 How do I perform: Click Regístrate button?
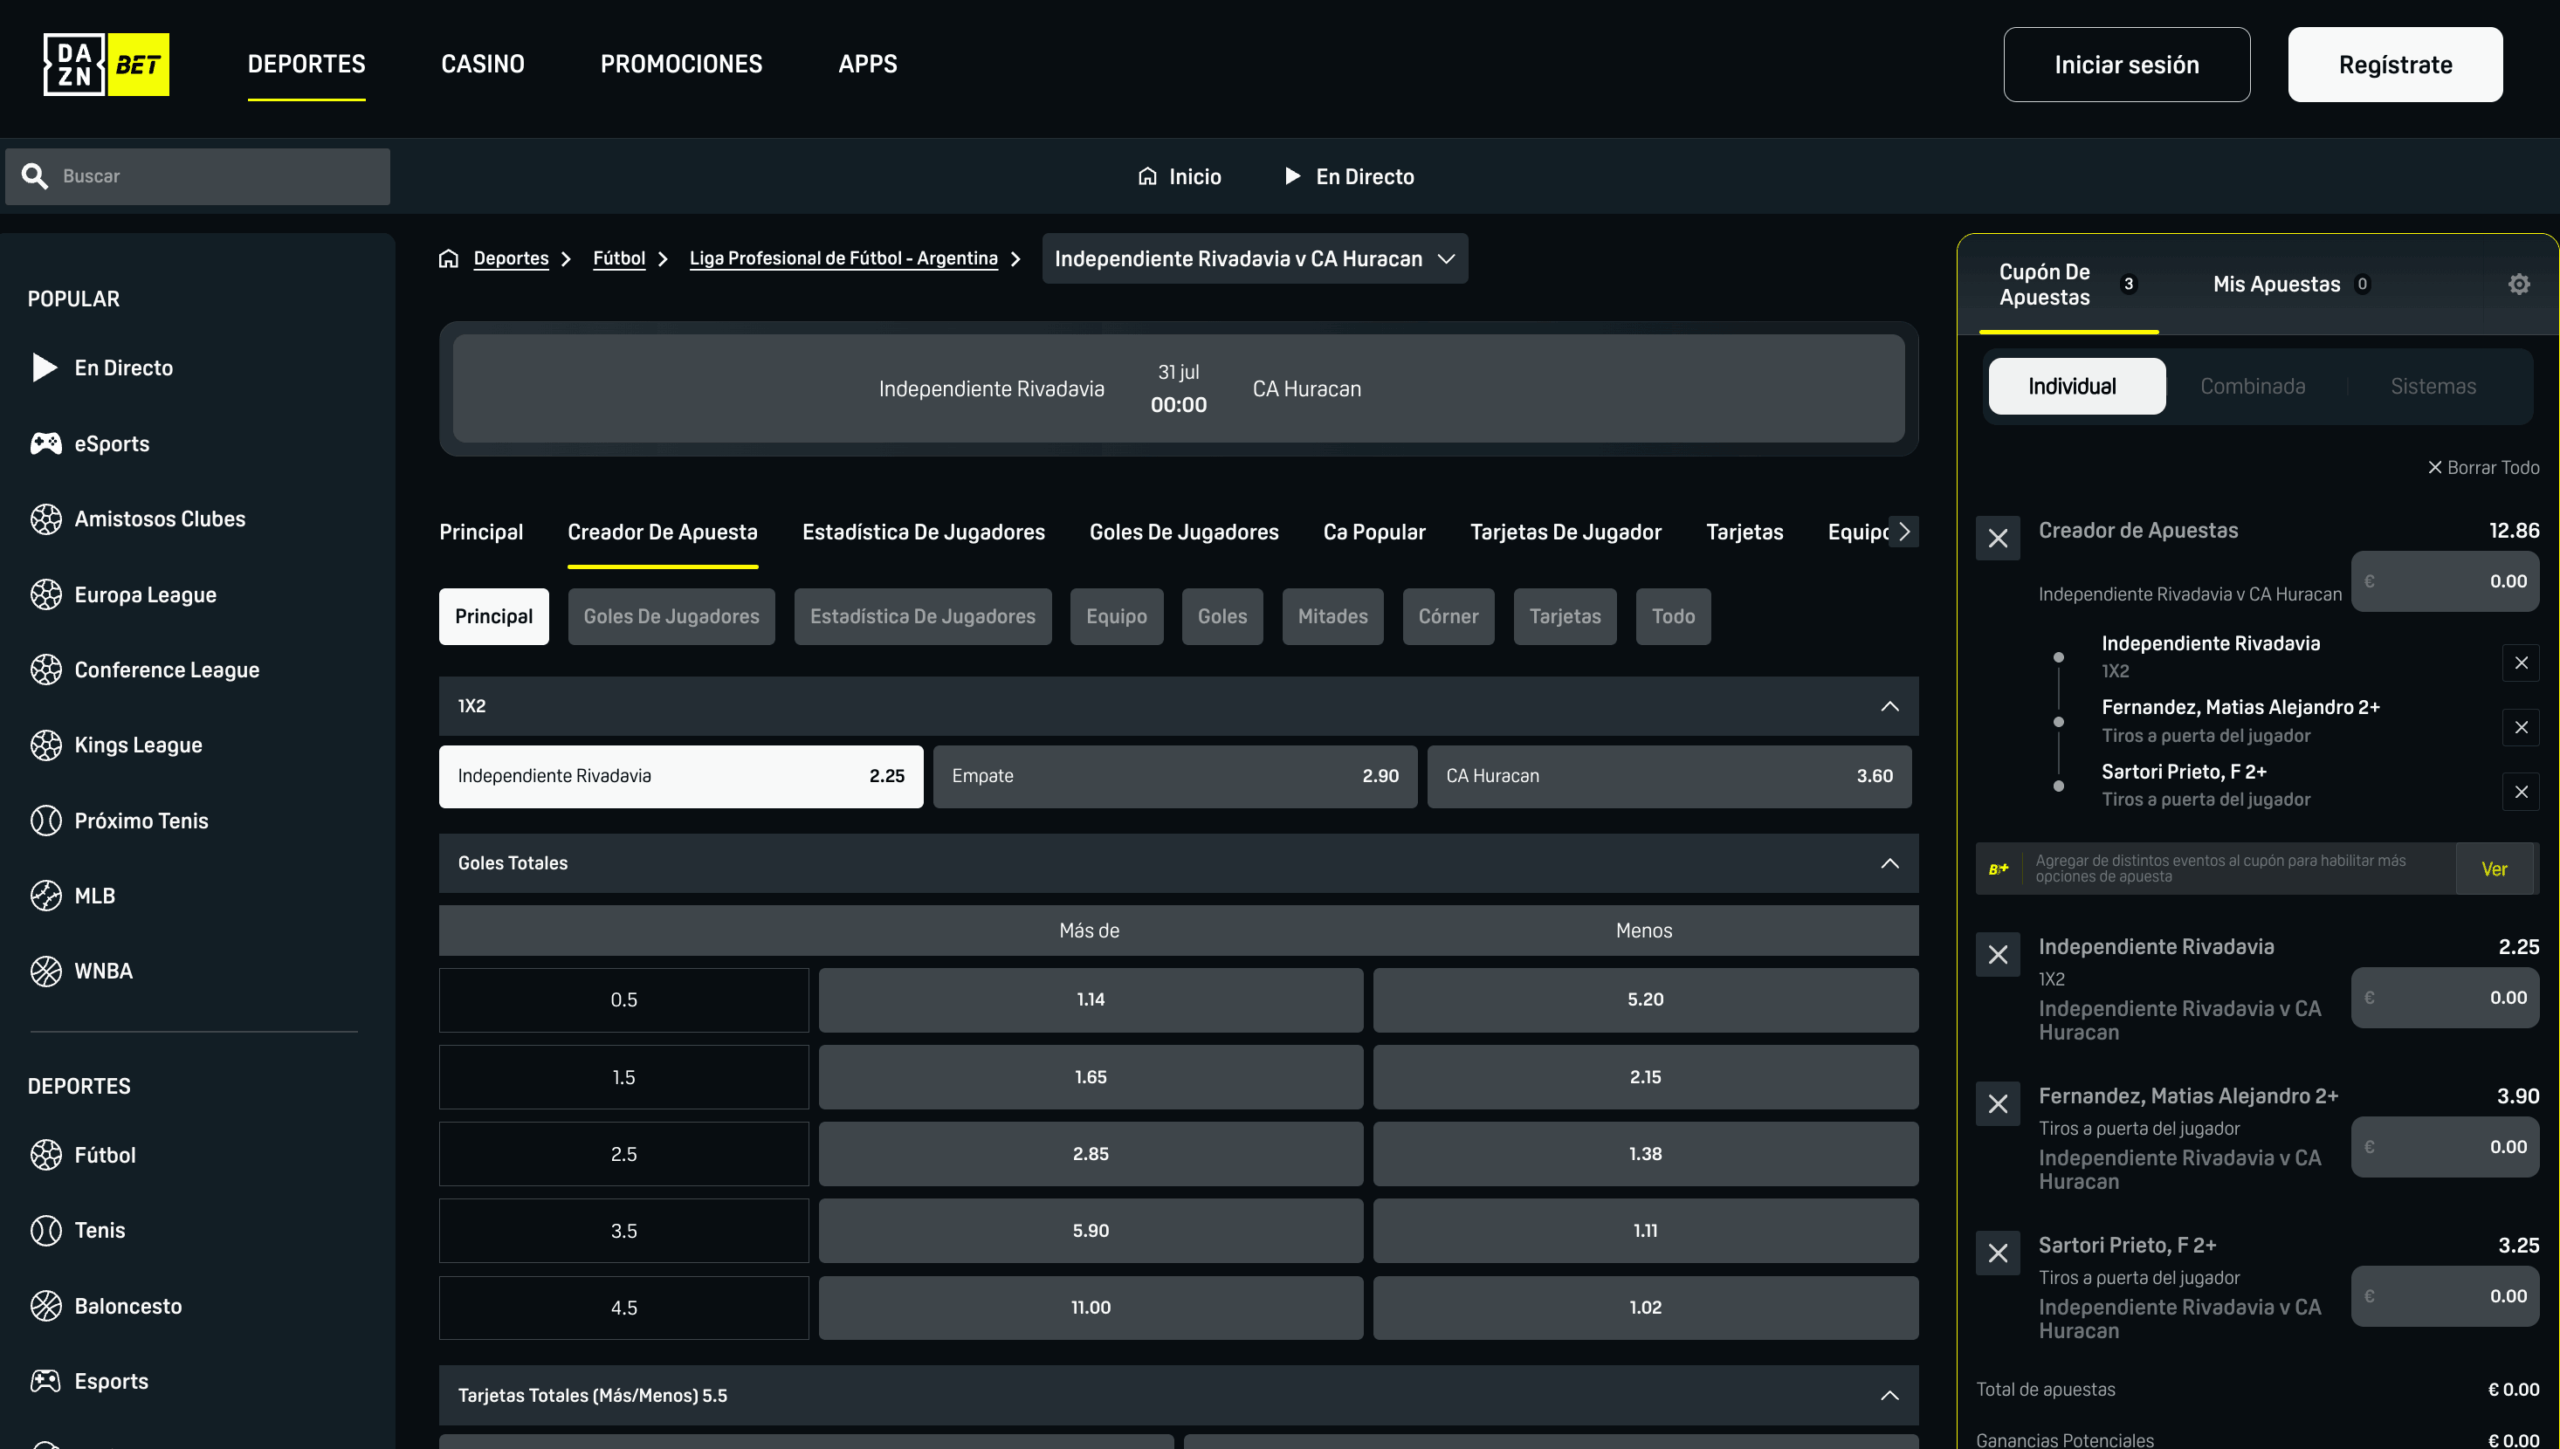tap(2395, 64)
